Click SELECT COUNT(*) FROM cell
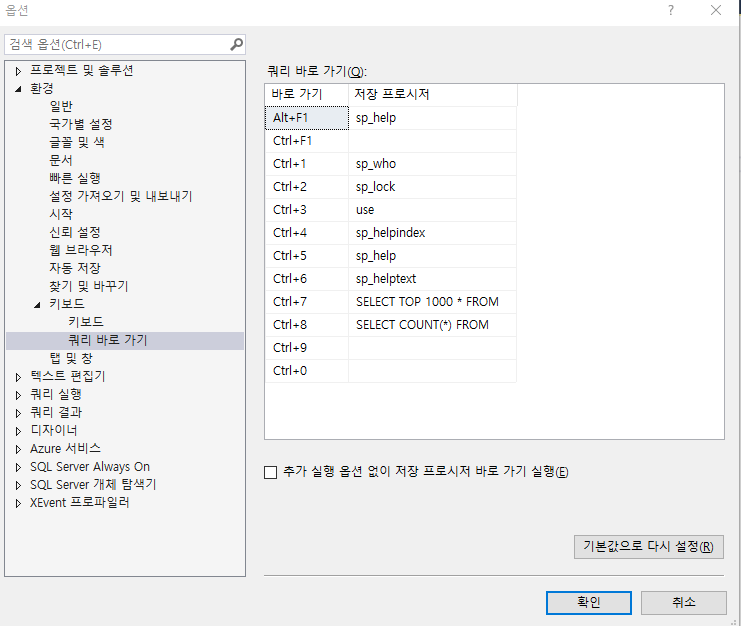Screen dimensions: 741x626 click(432, 325)
